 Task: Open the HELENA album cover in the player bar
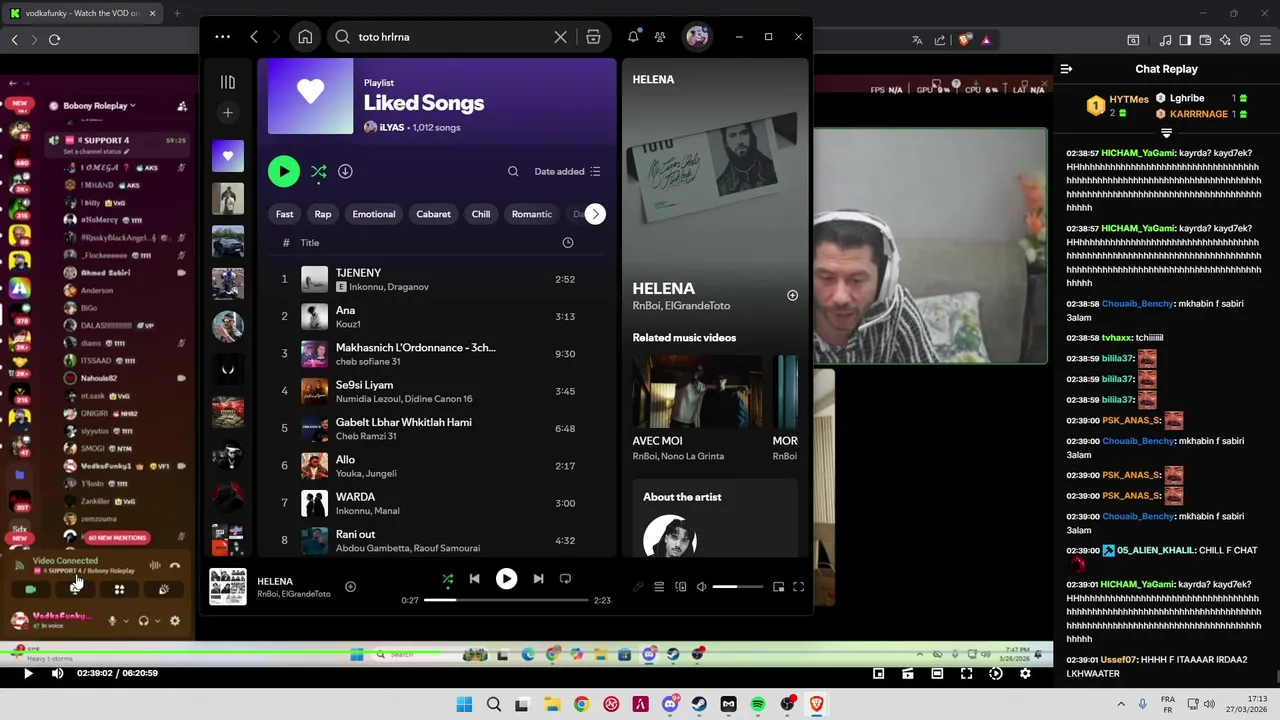point(228,587)
